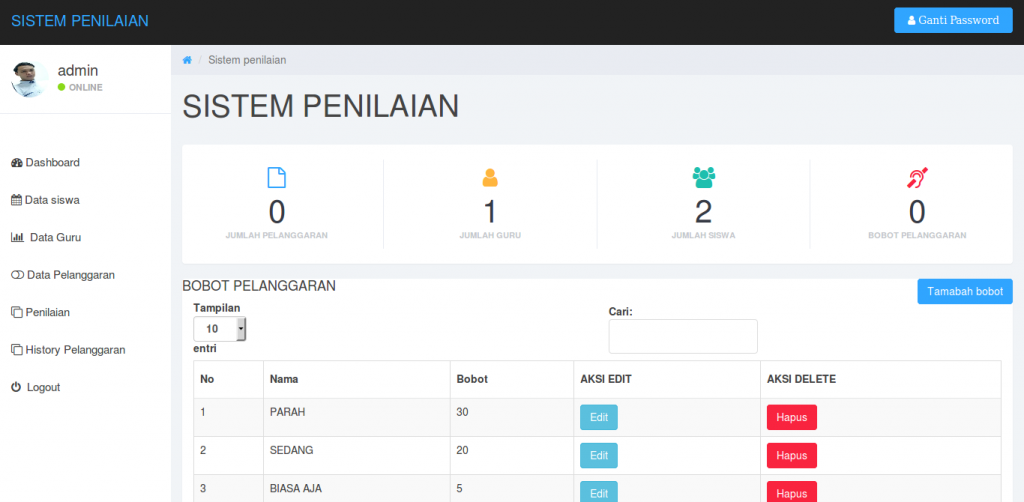Click the JUMLAH GURU label
Screen dimensions: 1024x502
click(490, 236)
